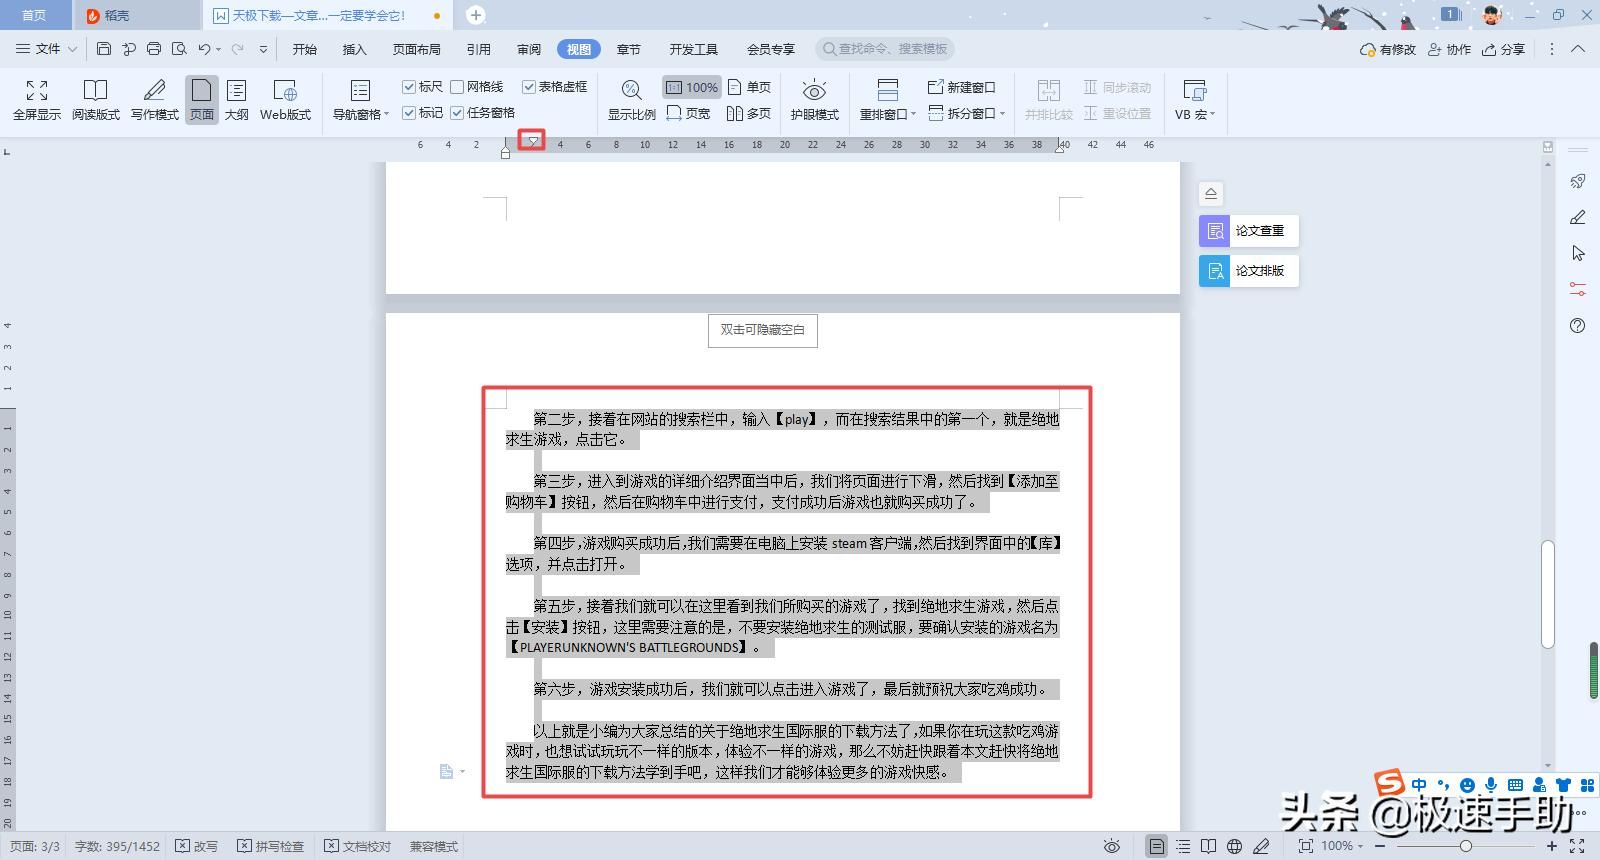Open the undo history dropdown arrow
The image size is (1600, 860).
click(218, 49)
